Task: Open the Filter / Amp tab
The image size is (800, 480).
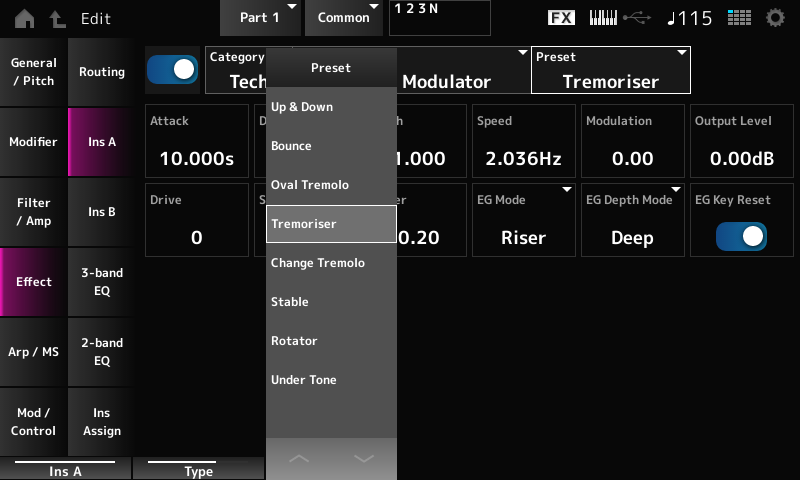Action: pyautogui.click(x=33, y=211)
